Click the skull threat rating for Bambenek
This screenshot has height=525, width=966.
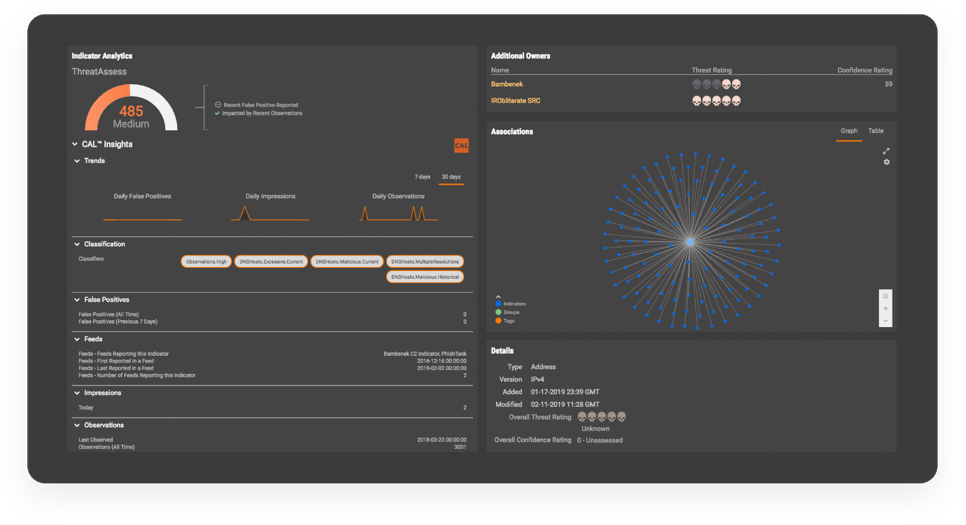point(716,84)
